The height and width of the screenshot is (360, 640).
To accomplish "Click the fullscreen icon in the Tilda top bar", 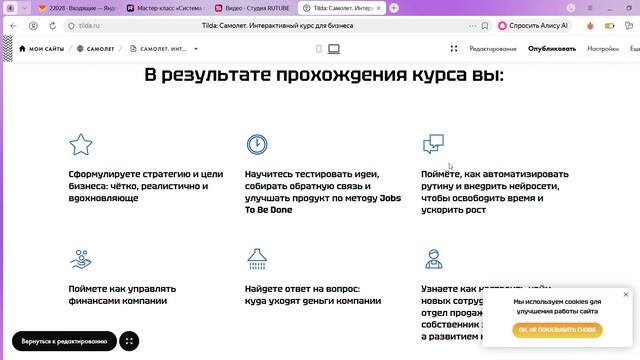I will point(454,49).
